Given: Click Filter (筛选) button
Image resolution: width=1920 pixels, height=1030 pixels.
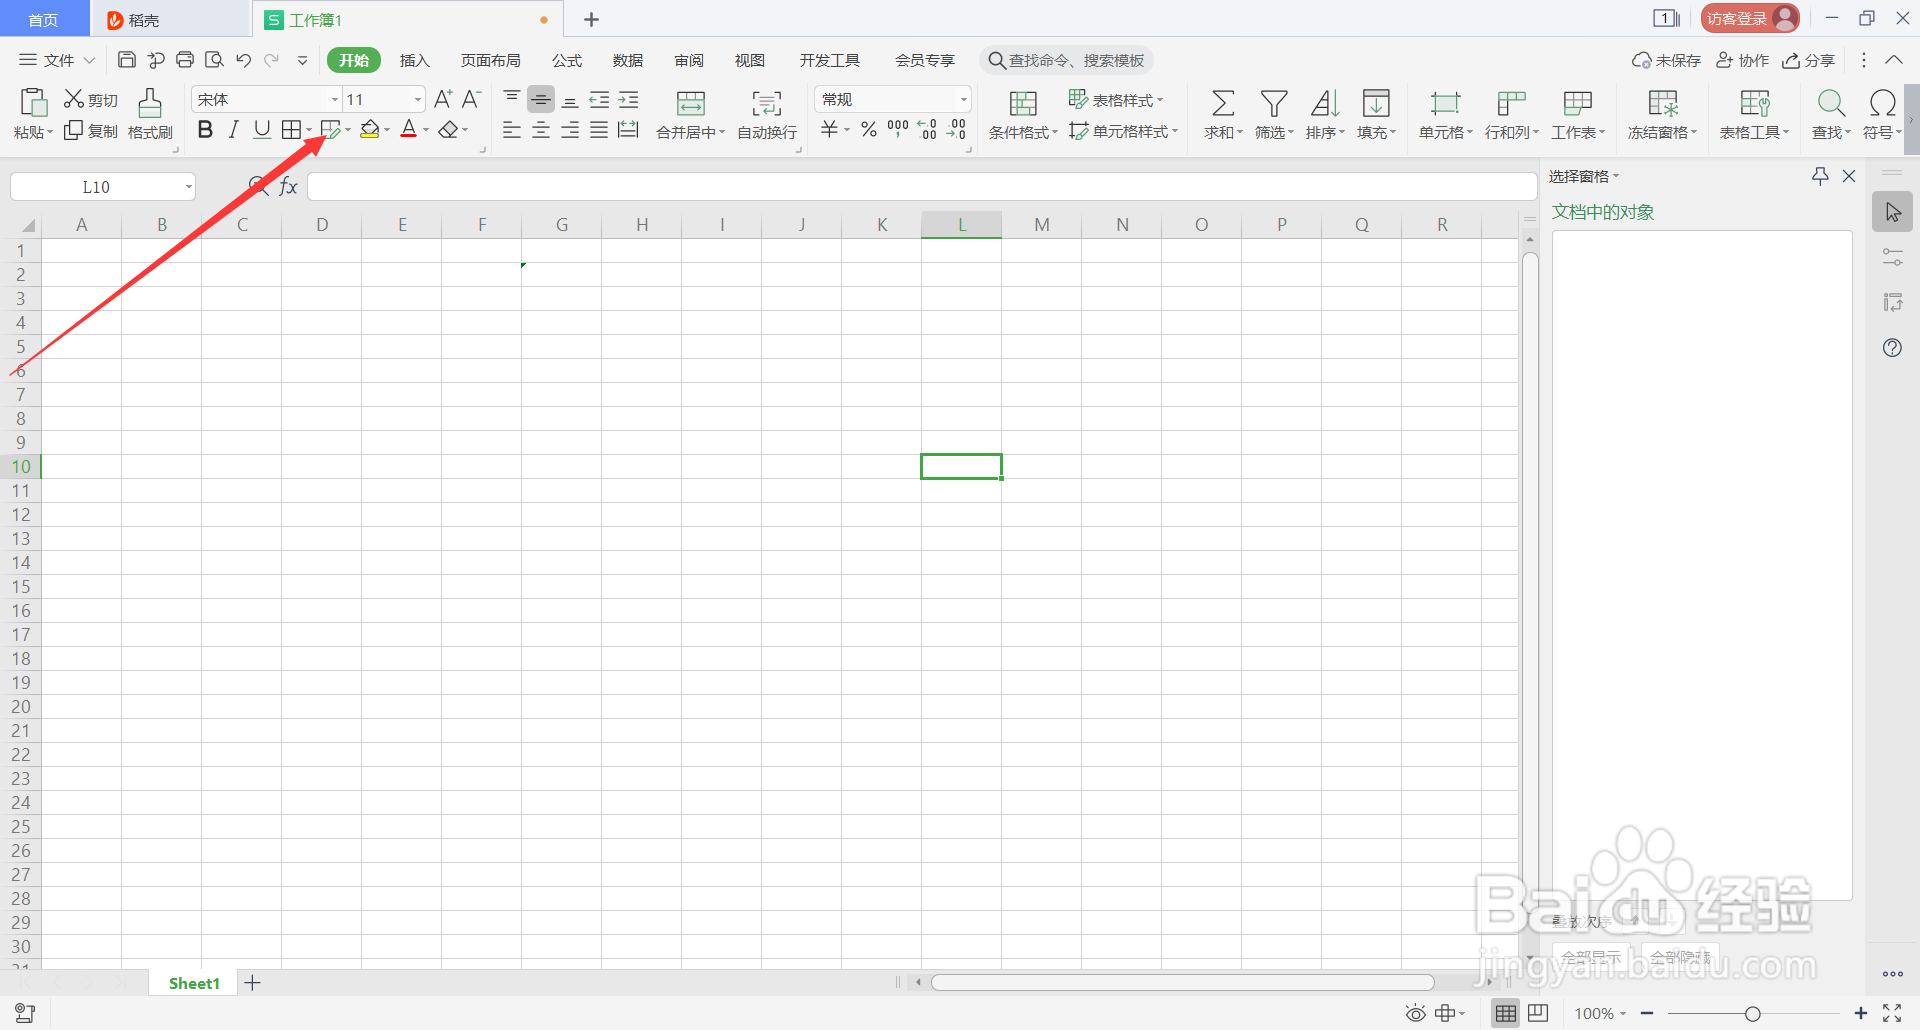Looking at the screenshot, I should 1274,114.
